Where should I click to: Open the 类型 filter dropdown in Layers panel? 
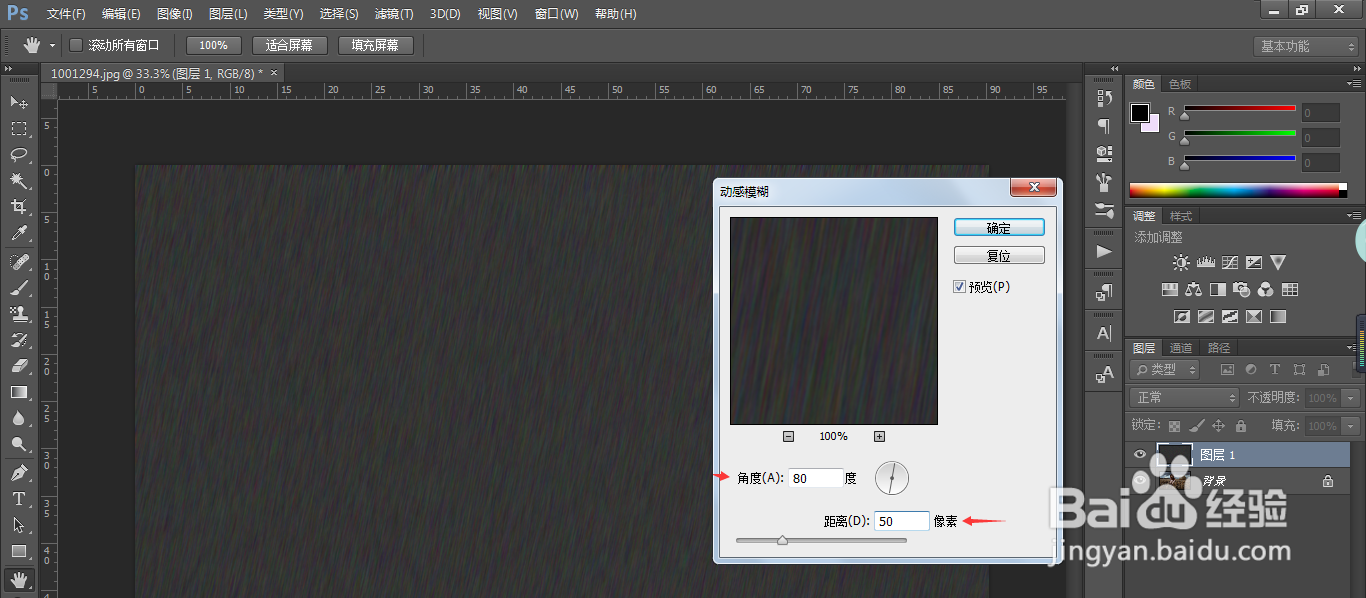pos(1163,369)
